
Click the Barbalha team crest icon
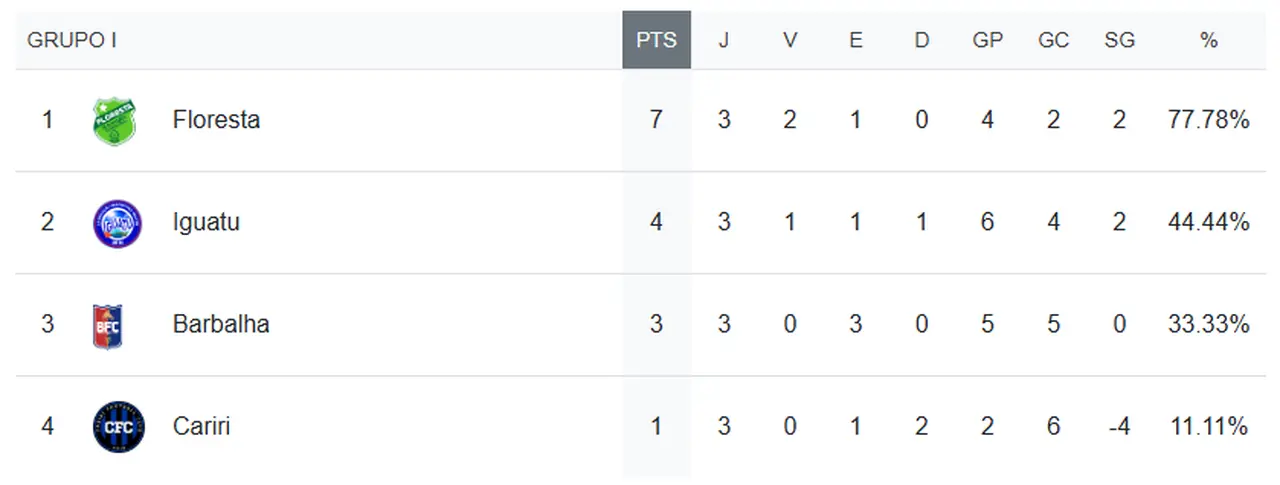coord(107,325)
